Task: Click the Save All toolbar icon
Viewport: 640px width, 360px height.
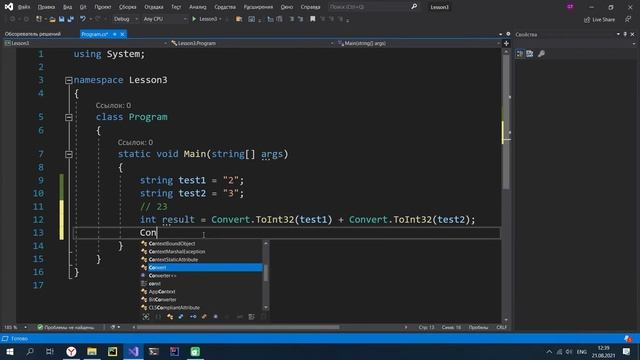Action: click(71, 19)
